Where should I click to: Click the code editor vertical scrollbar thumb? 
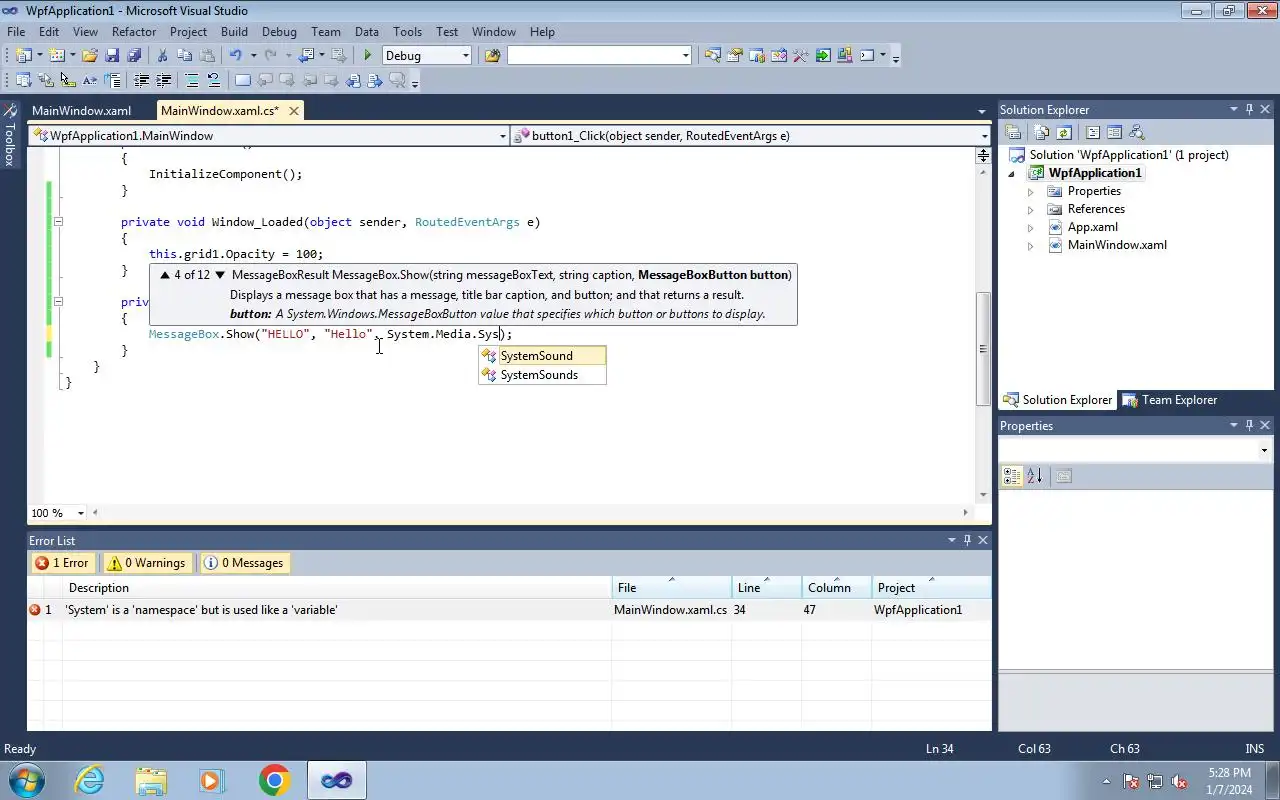(x=983, y=348)
